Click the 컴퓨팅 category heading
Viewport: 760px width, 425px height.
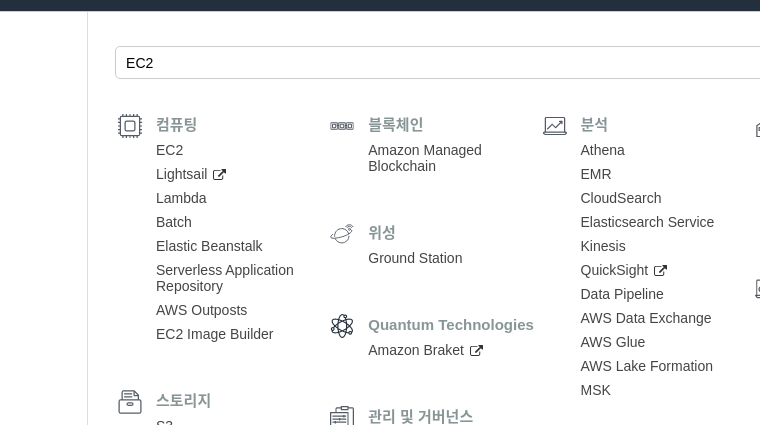tap(176, 125)
